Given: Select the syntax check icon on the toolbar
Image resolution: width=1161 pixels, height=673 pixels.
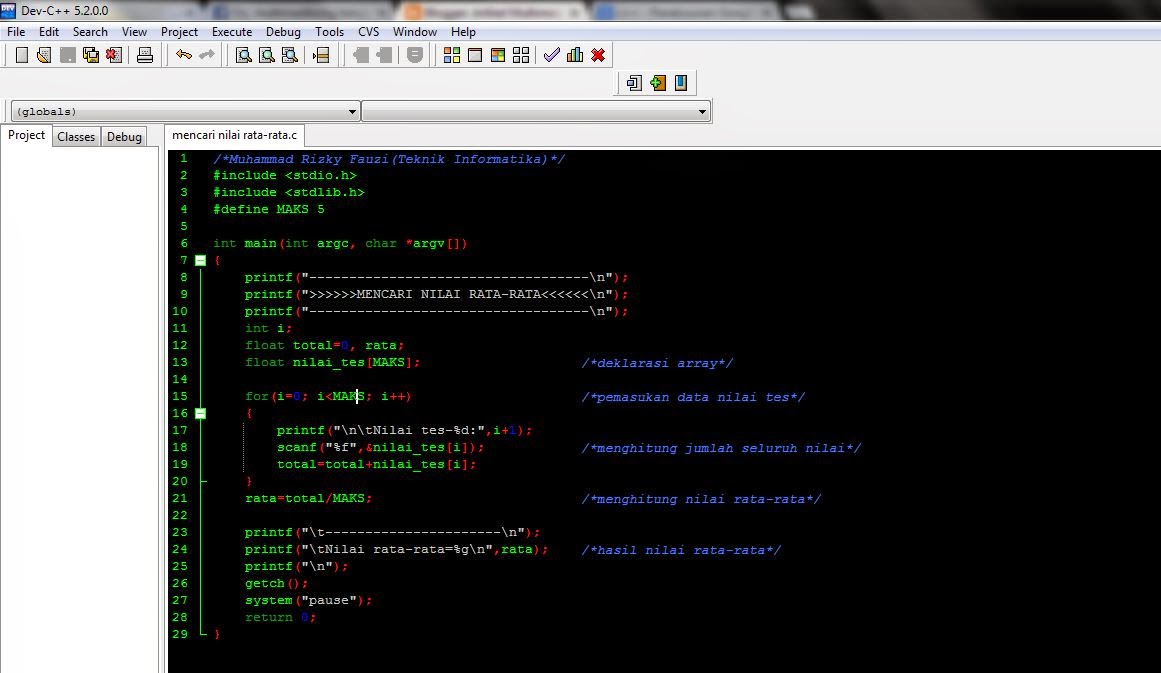Looking at the screenshot, I should (551, 55).
